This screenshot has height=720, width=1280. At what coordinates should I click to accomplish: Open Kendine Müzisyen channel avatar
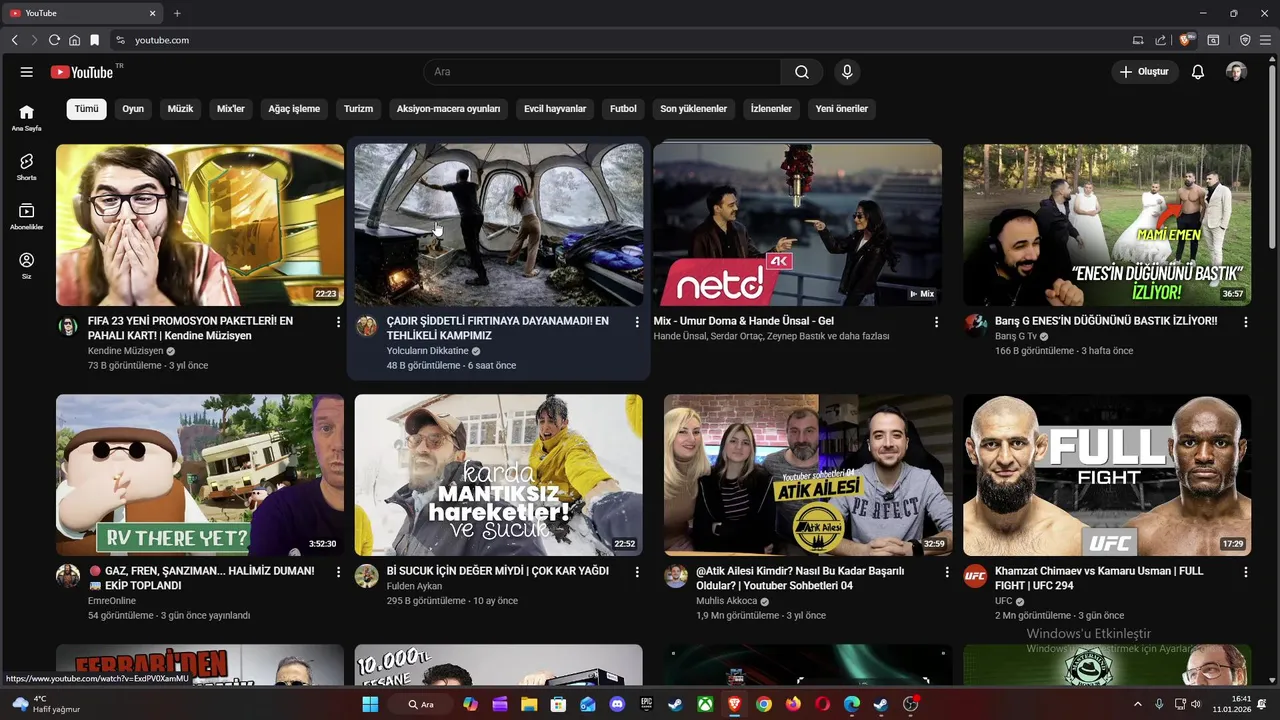[x=68, y=327]
